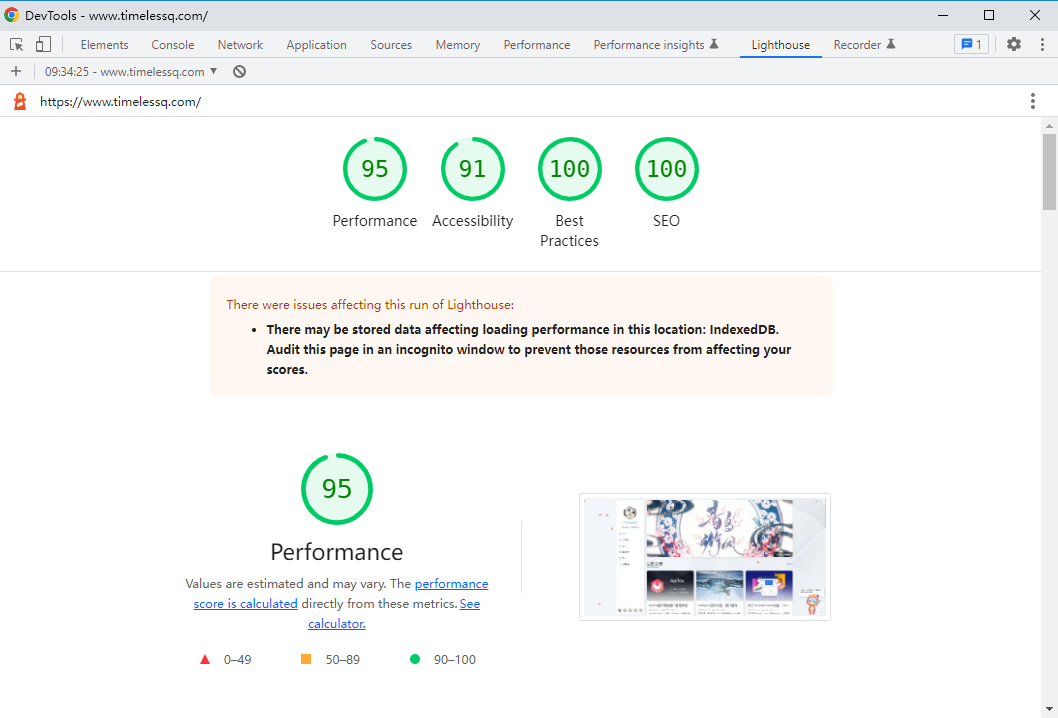
Task: Open the Application tab
Action: tap(316, 45)
